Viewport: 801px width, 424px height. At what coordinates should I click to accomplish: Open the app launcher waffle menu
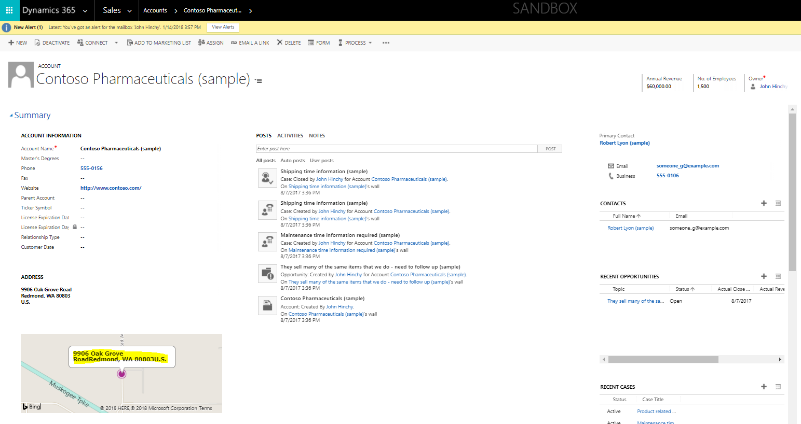(x=9, y=10)
